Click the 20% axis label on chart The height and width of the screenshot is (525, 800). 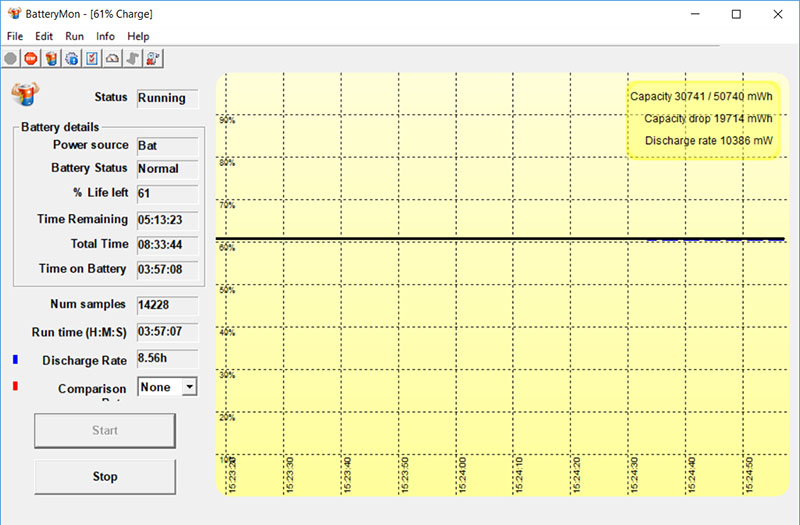tap(227, 417)
